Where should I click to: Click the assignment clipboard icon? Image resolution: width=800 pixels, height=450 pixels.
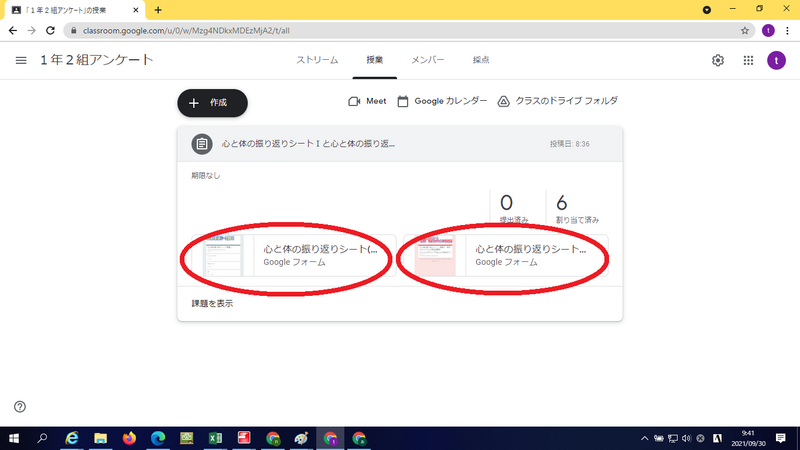(x=202, y=144)
